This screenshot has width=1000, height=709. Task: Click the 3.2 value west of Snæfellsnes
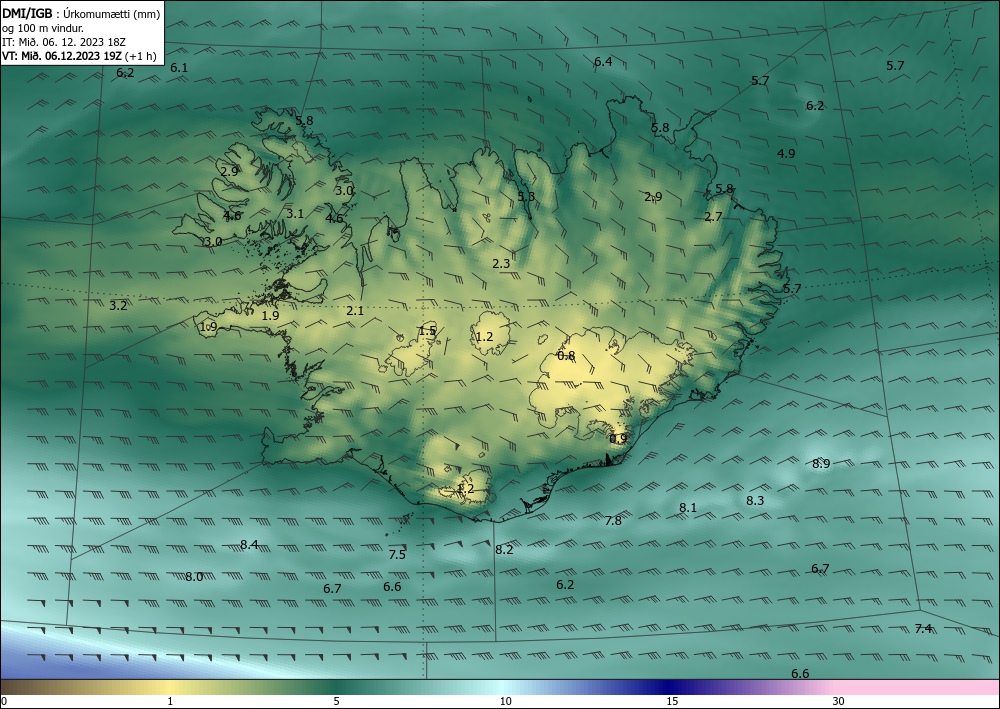(118, 305)
